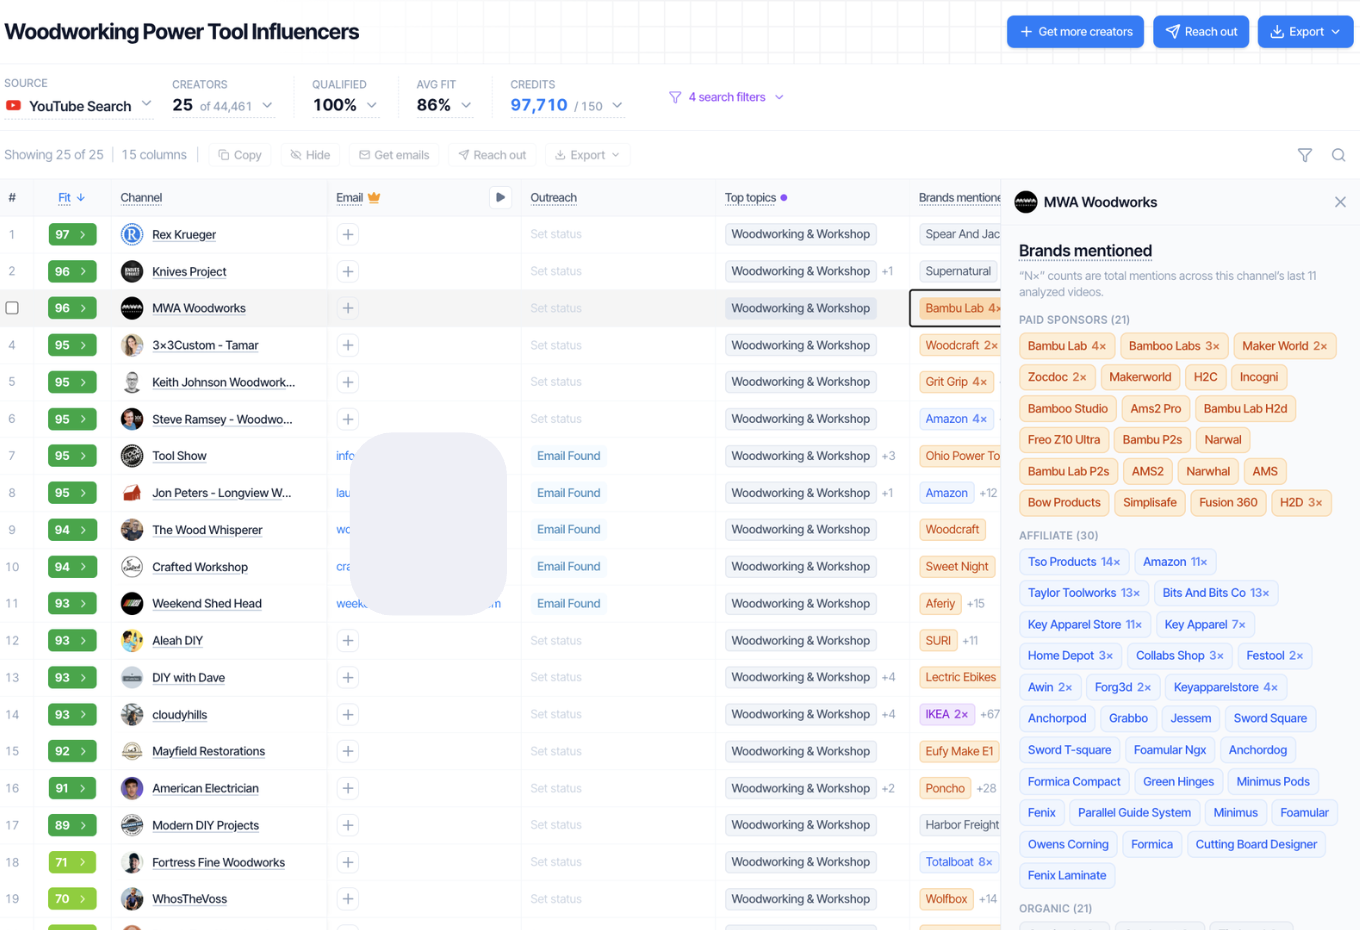Click the Email column header
The width and height of the screenshot is (1360, 930).
349,198
